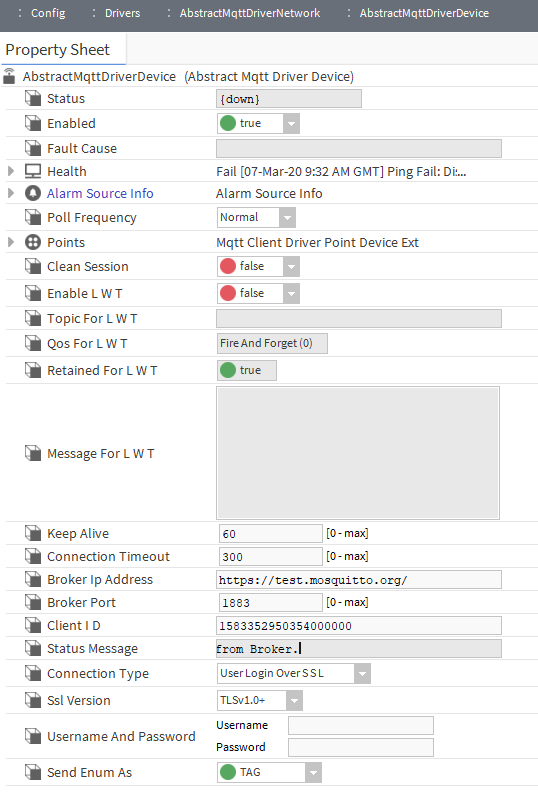538x801 pixels.
Task: Go to Config in breadcrumb
Action: click(x=48, y=13)
